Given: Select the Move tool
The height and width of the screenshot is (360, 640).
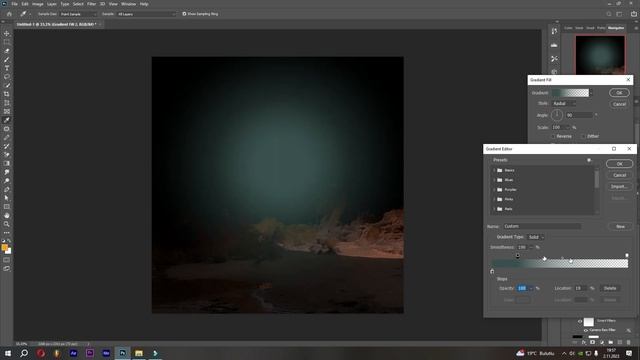Looking at the screenshot, I should pyautogui.click(x=7, y=33).
